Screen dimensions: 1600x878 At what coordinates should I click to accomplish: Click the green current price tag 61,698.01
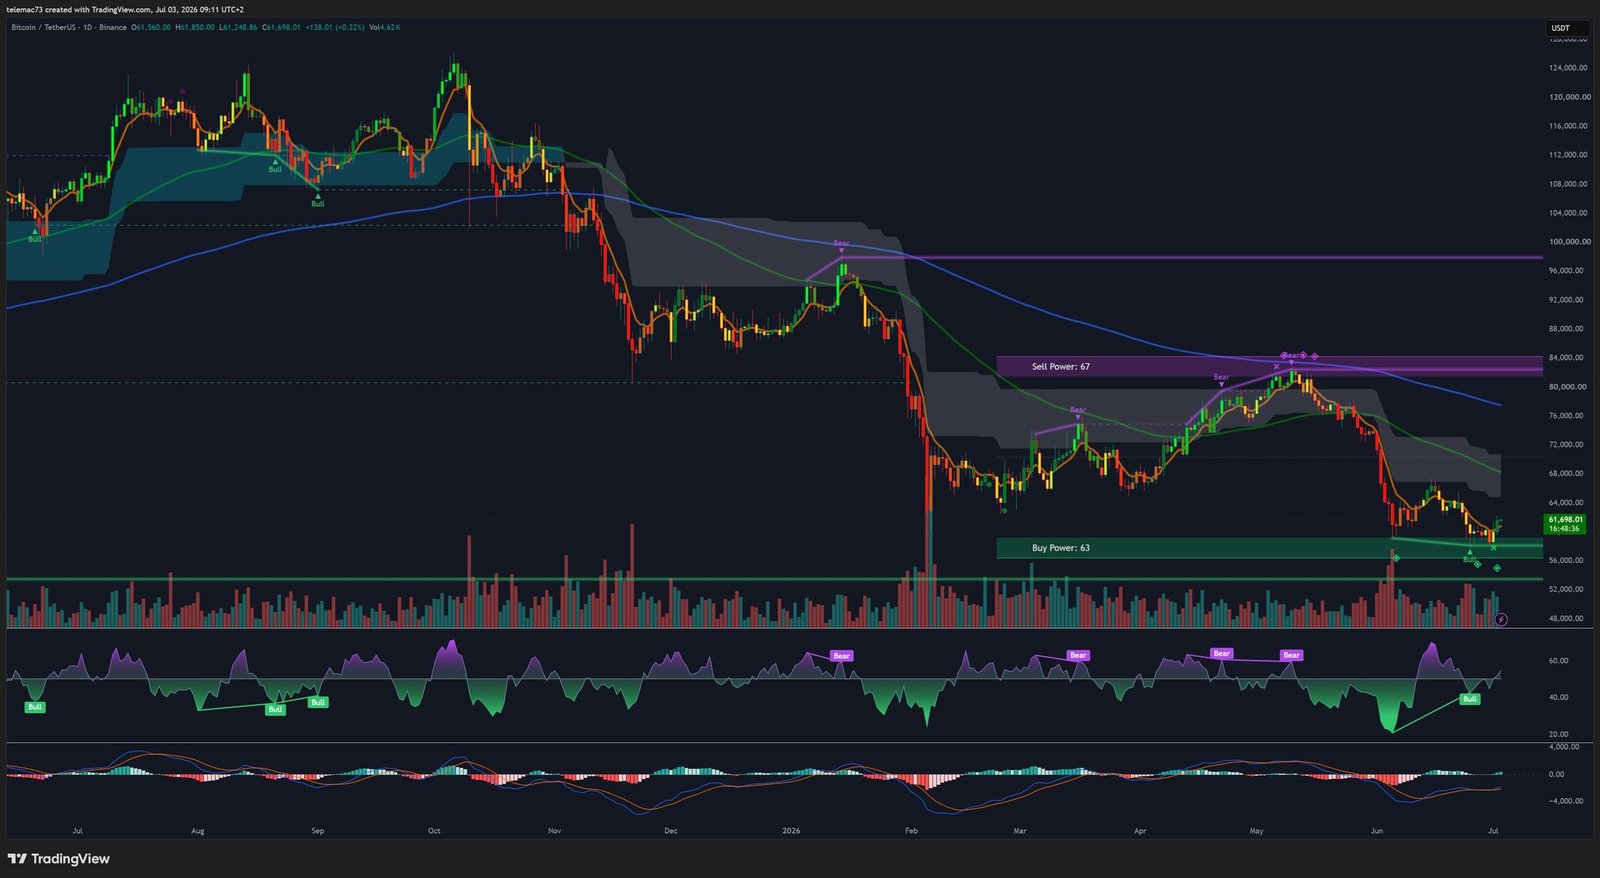(x=1565, y=523)
